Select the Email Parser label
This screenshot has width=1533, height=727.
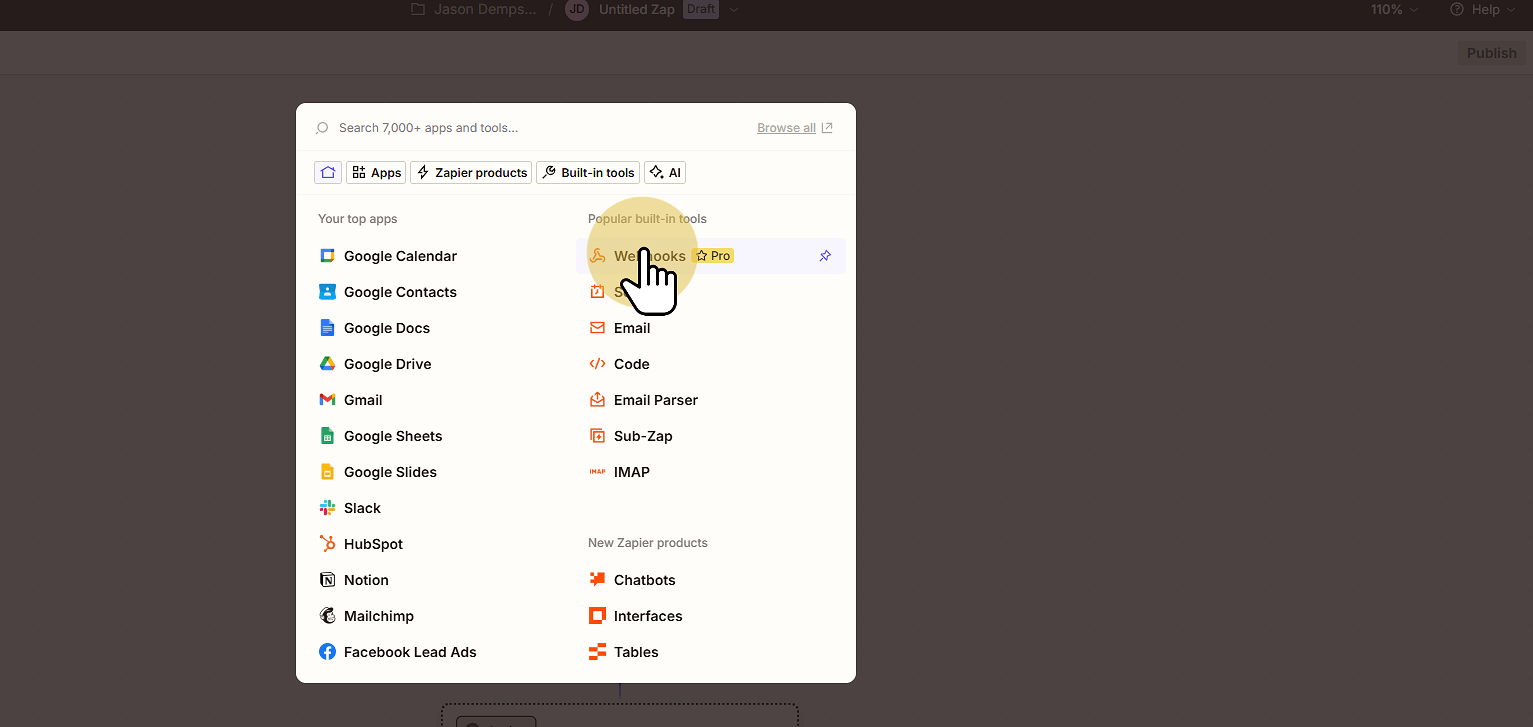click(656, 400)
